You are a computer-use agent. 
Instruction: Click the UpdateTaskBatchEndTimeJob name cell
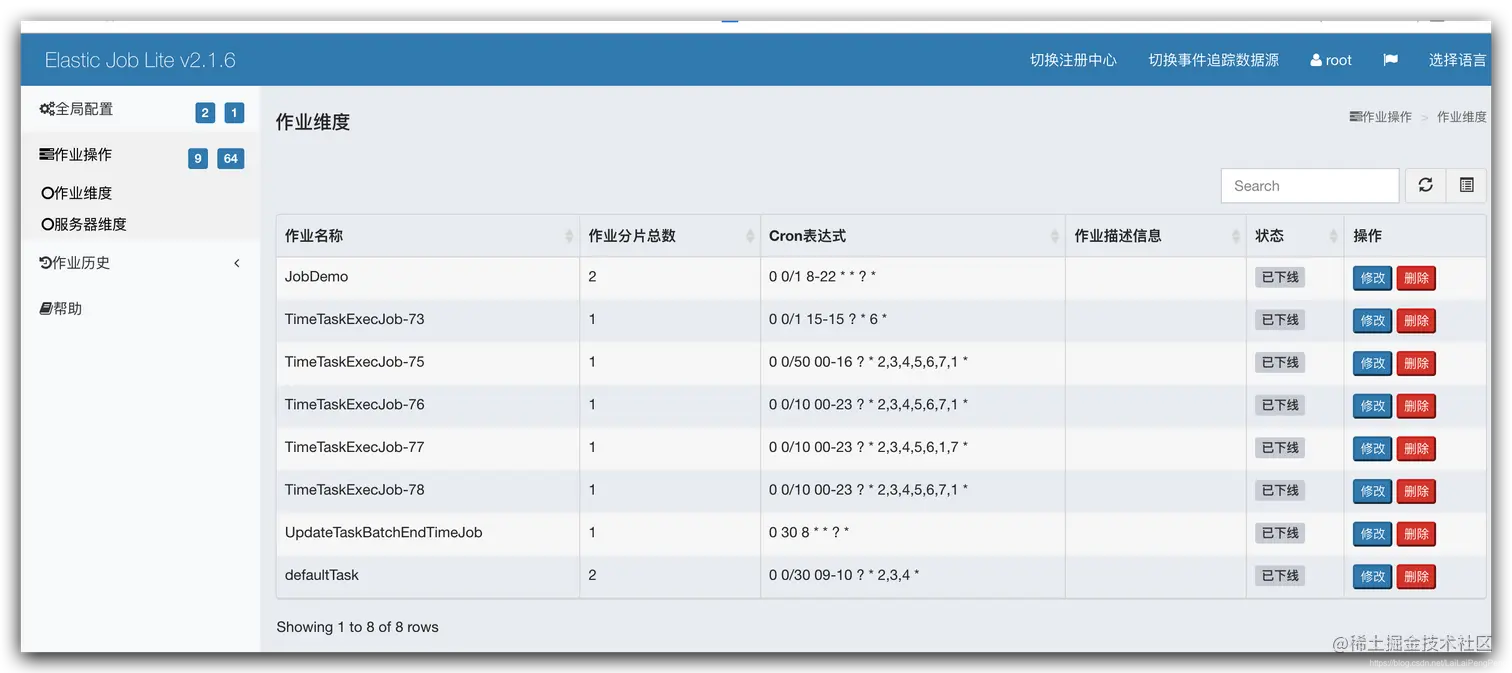coord(428,533)
